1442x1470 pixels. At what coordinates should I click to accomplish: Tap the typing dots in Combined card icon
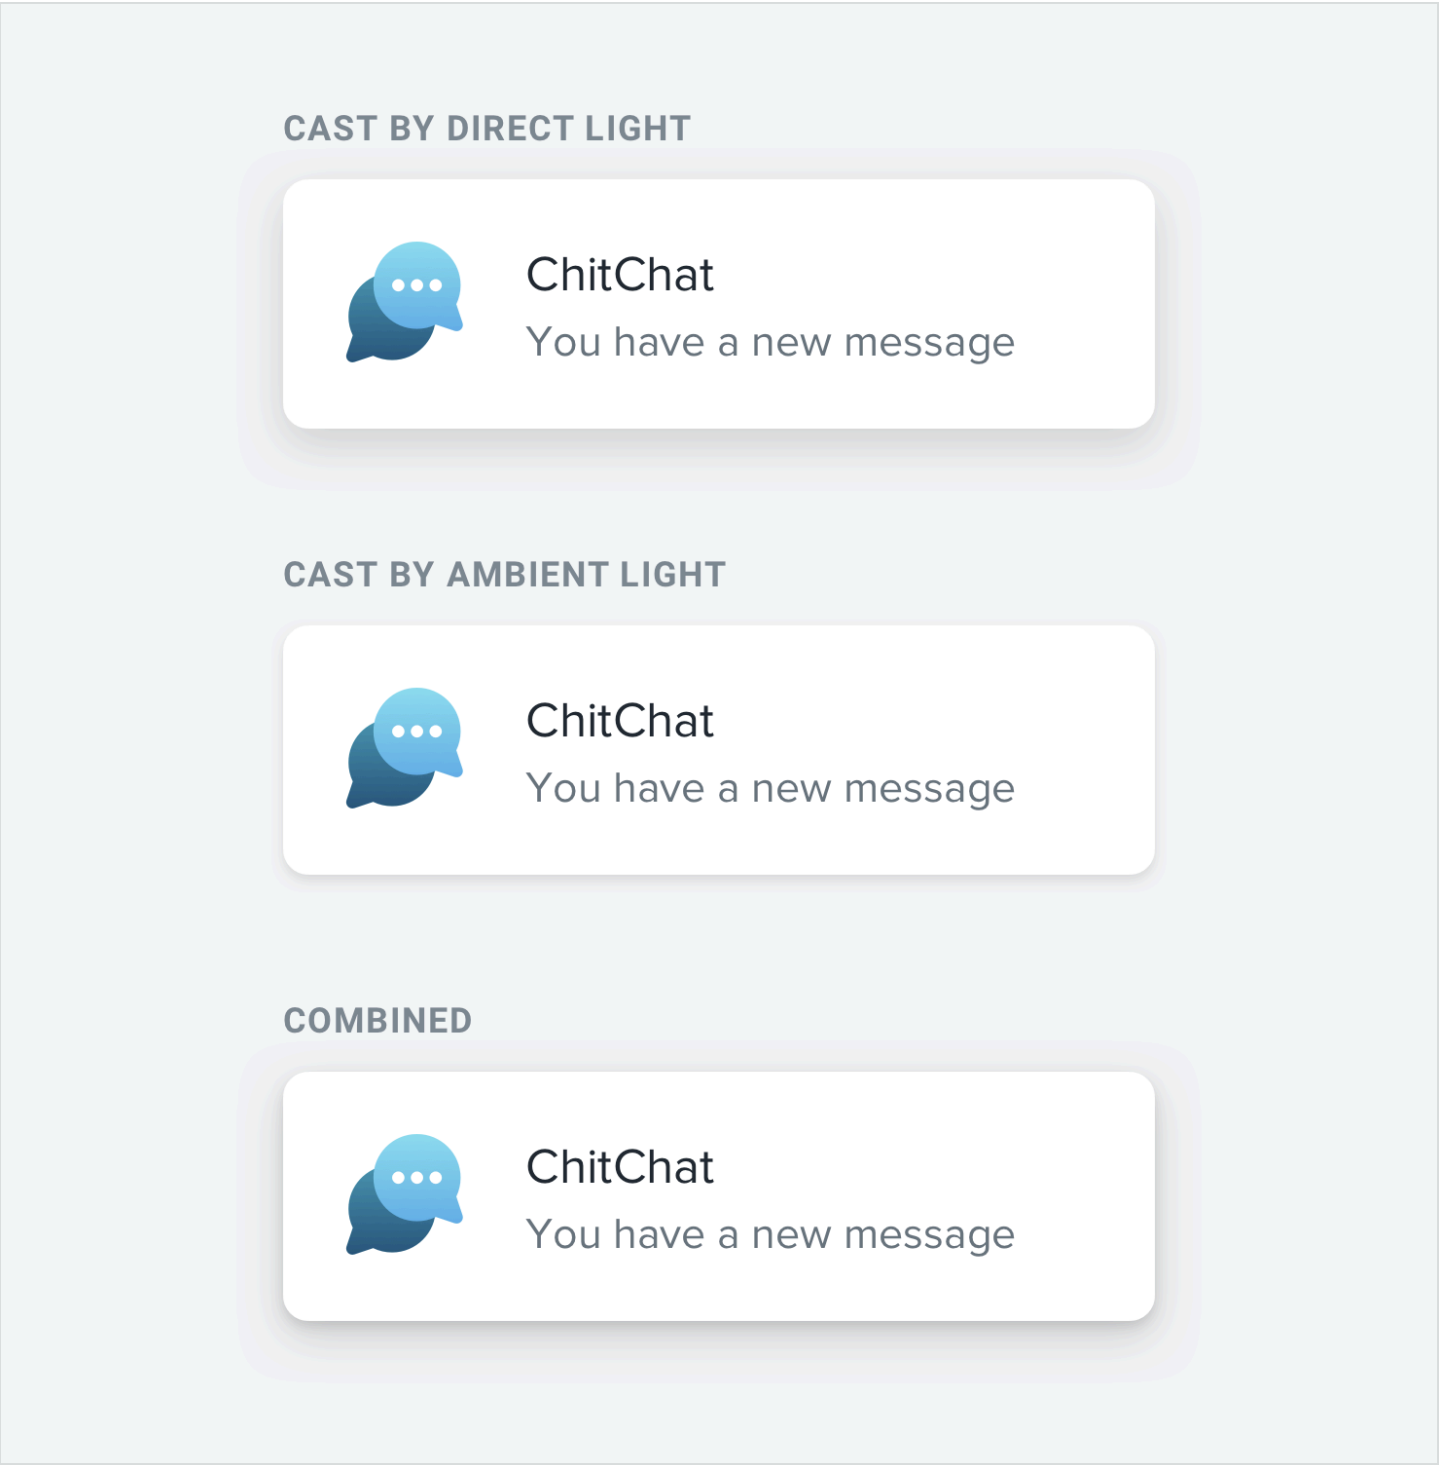pos(417,1177)
